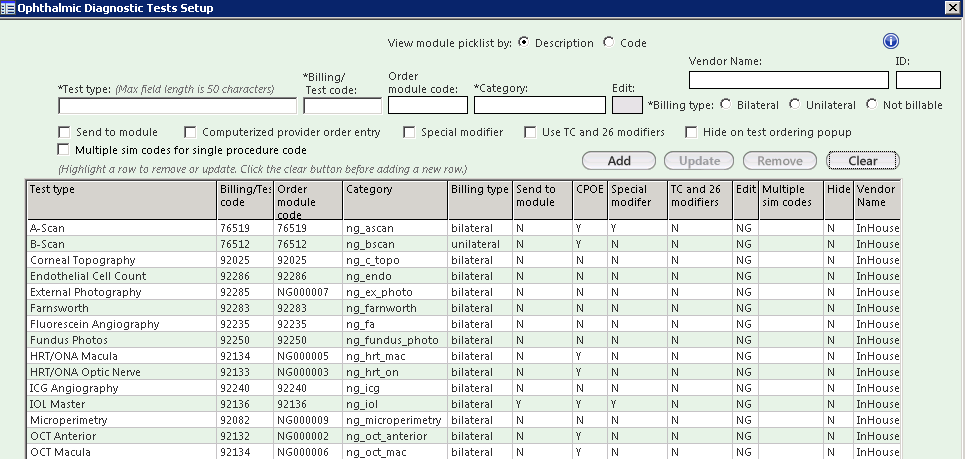Click the ng_c_topo category cell
The height and width of the screenshot is (459, 965).
(x=395, y=260)
